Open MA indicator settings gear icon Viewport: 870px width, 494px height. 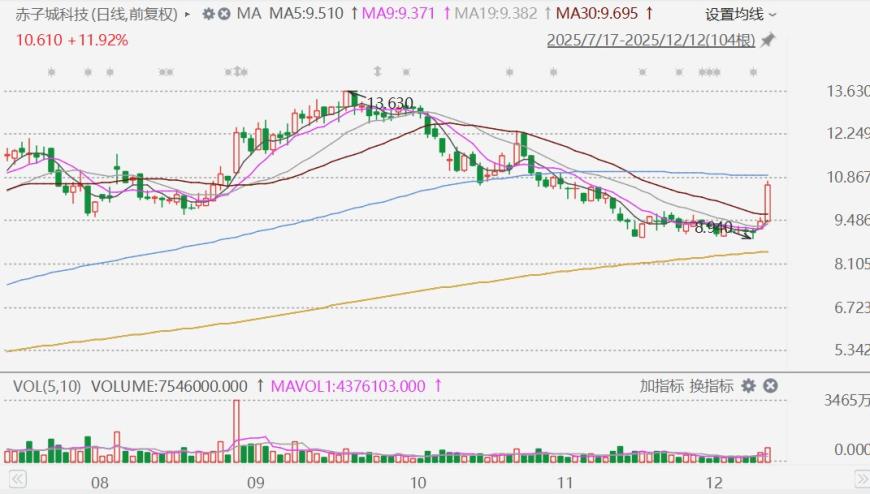[x=207, y=14]
